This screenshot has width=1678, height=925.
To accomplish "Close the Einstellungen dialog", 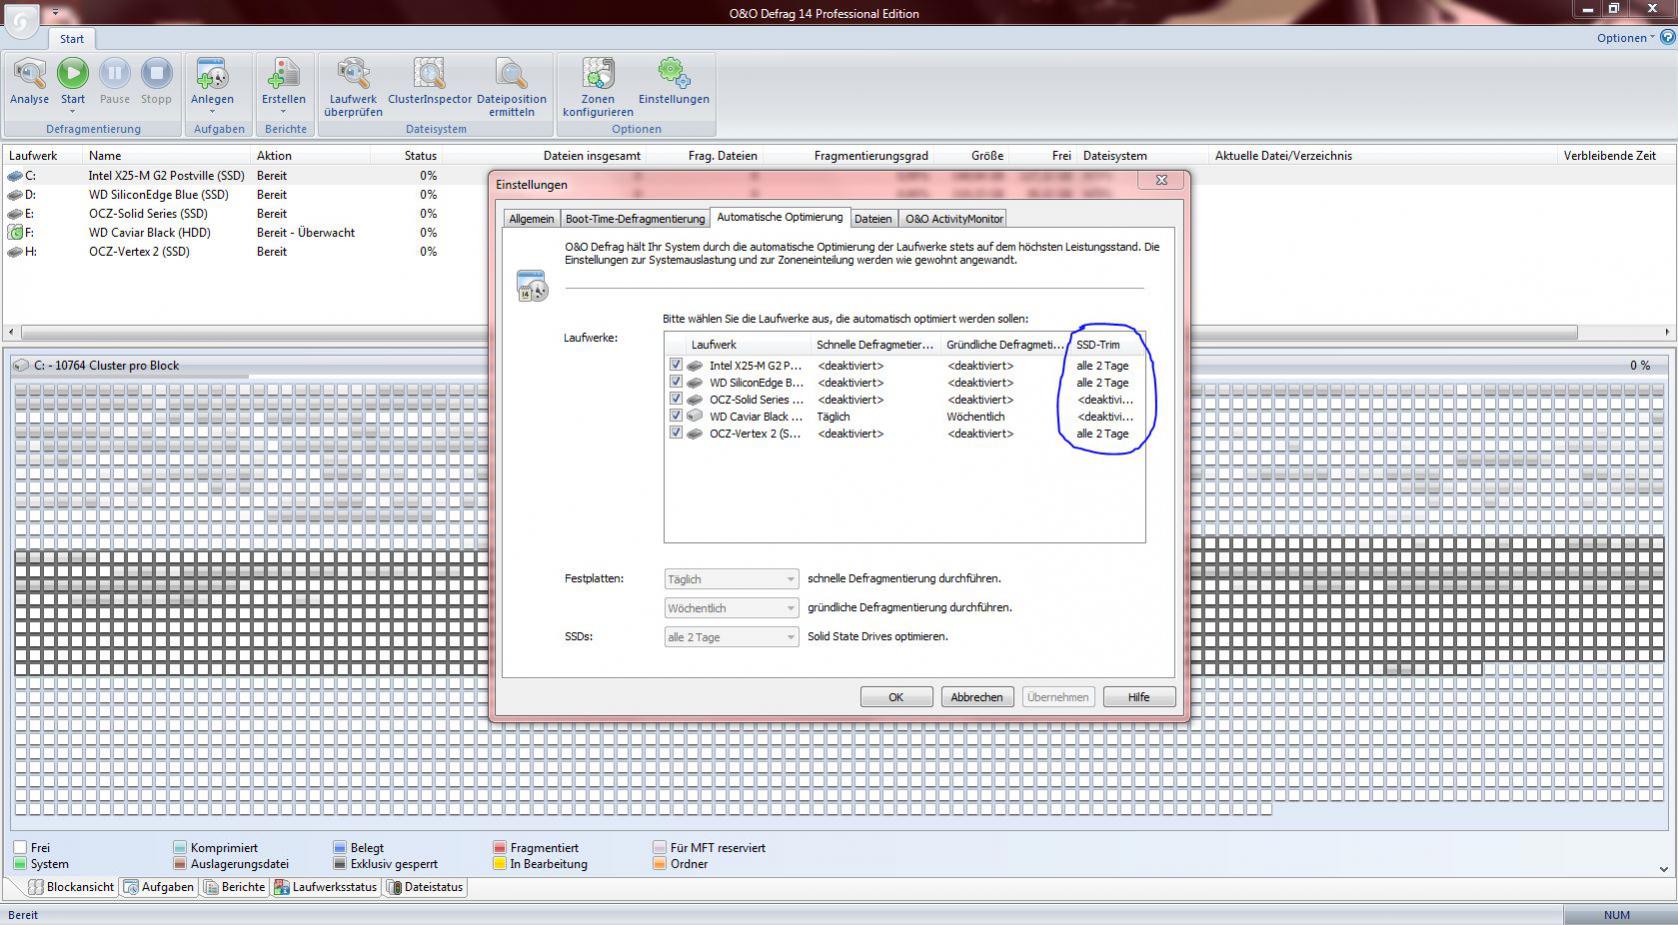I will point(1161,180).
